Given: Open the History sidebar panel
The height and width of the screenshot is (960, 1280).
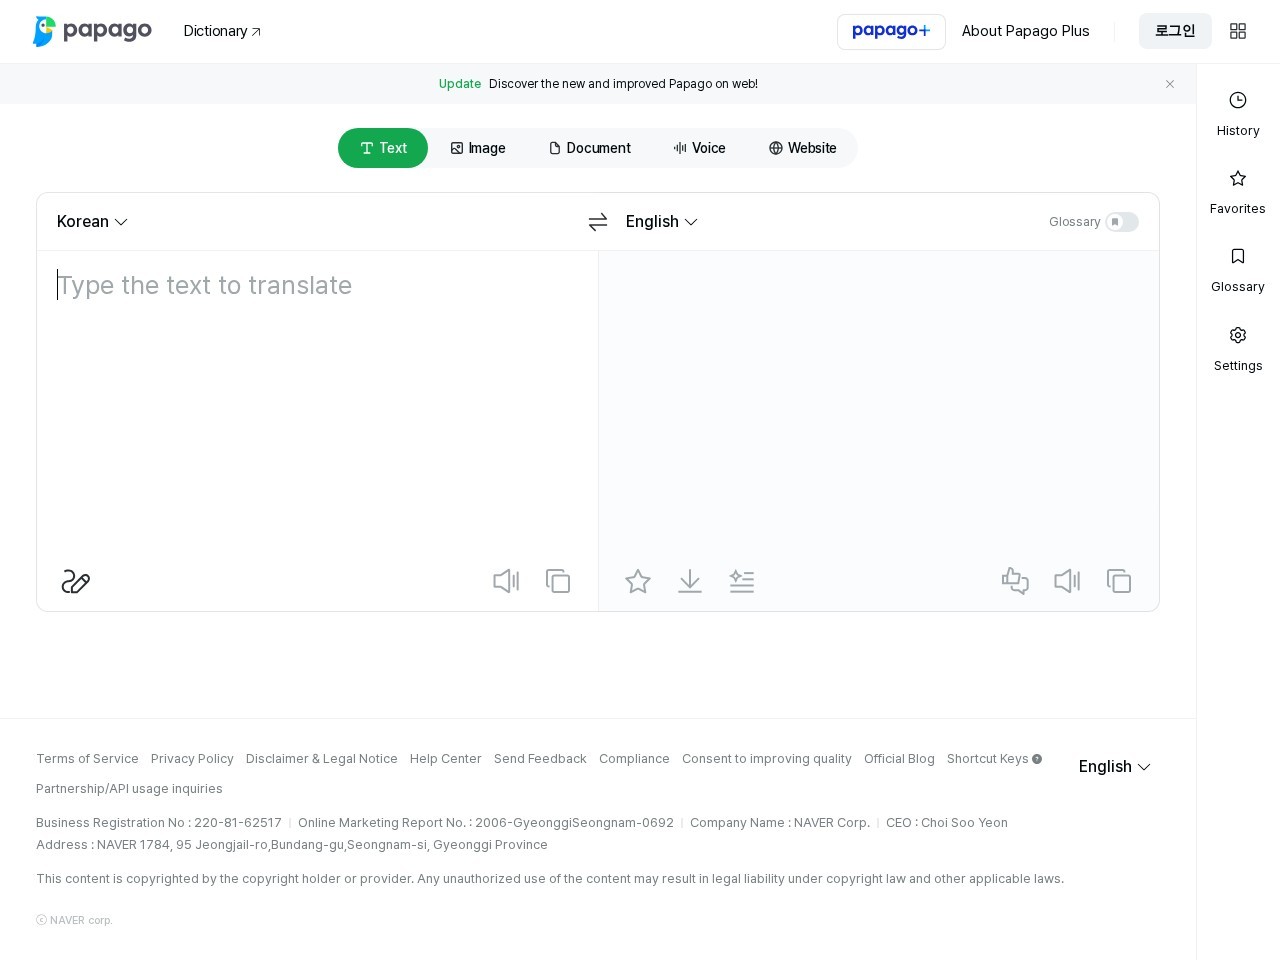Looking at the screenshot, I should (1238, 113).
